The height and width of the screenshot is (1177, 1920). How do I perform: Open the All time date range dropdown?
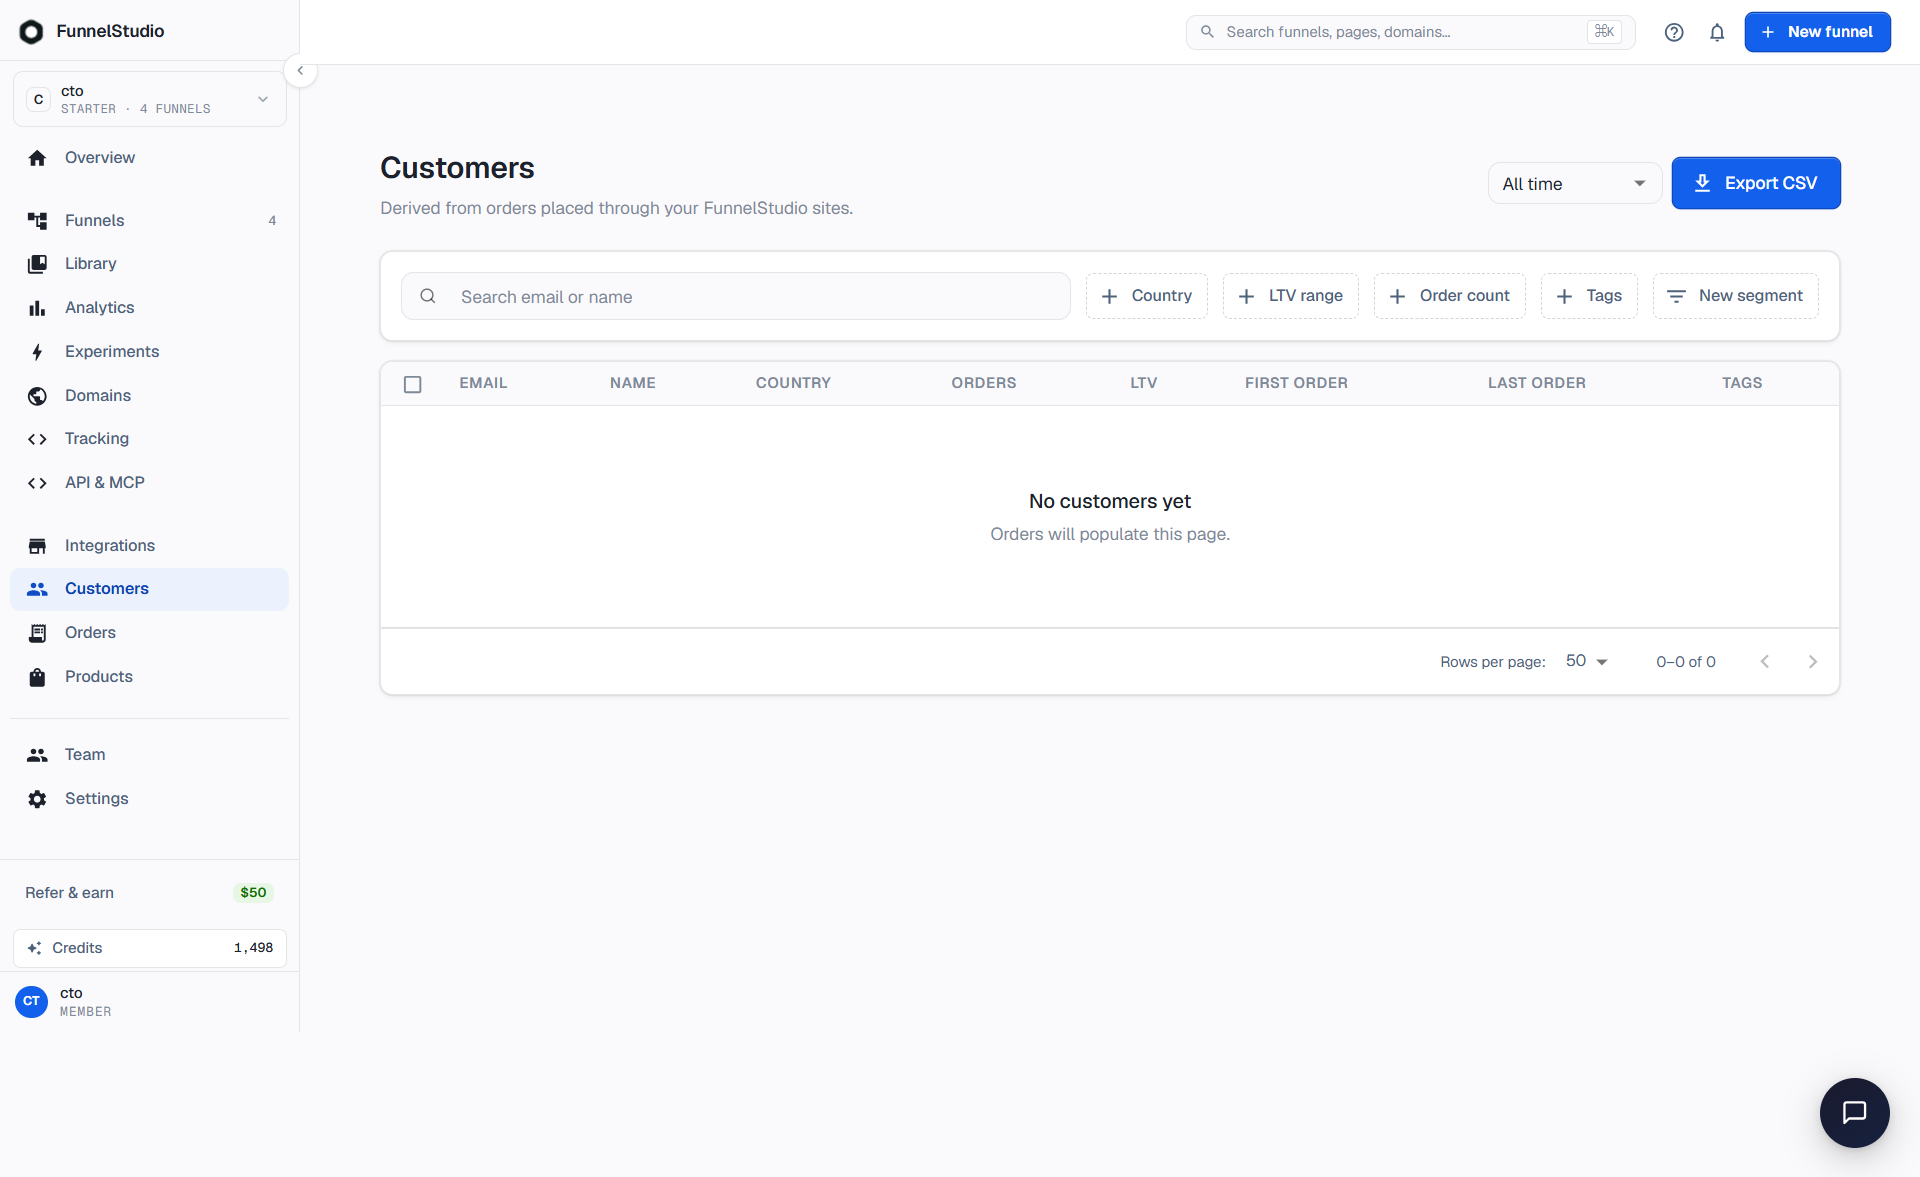tap(1574, 183)
